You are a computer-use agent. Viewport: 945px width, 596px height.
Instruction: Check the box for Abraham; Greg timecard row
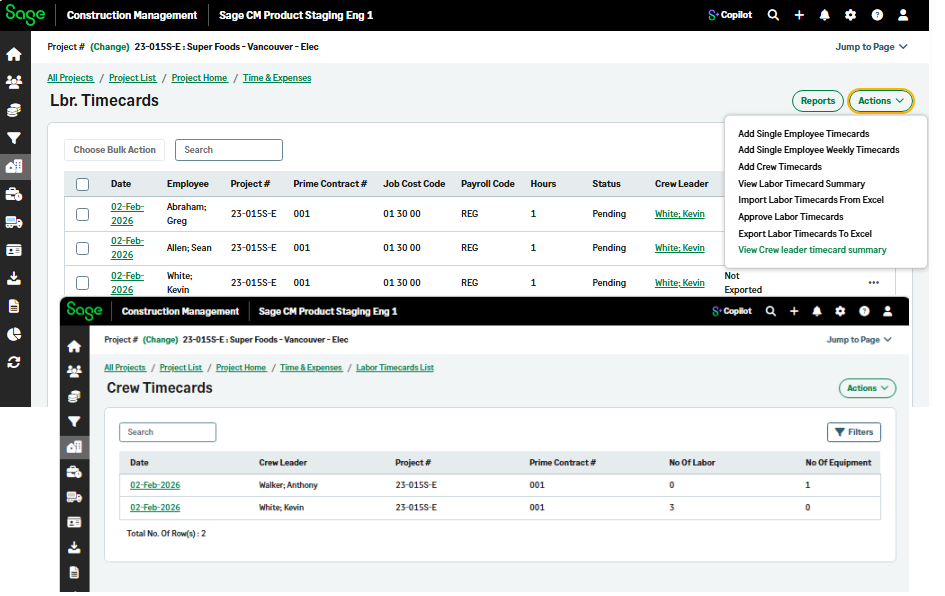click(x=83, y=214)
